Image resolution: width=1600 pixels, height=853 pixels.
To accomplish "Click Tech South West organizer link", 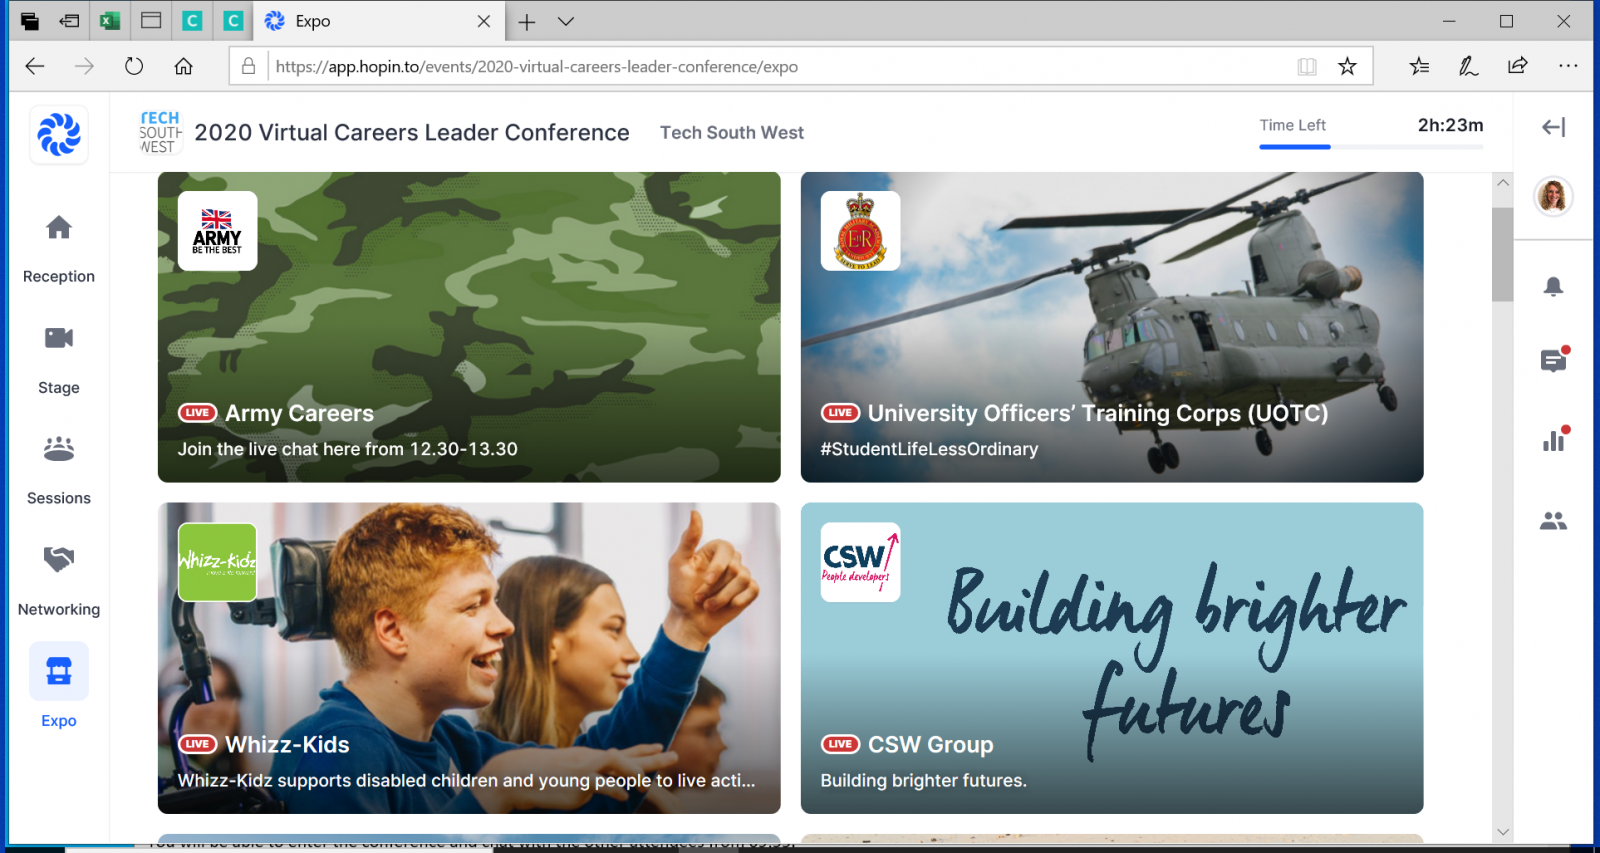I will tap(731, 133).
